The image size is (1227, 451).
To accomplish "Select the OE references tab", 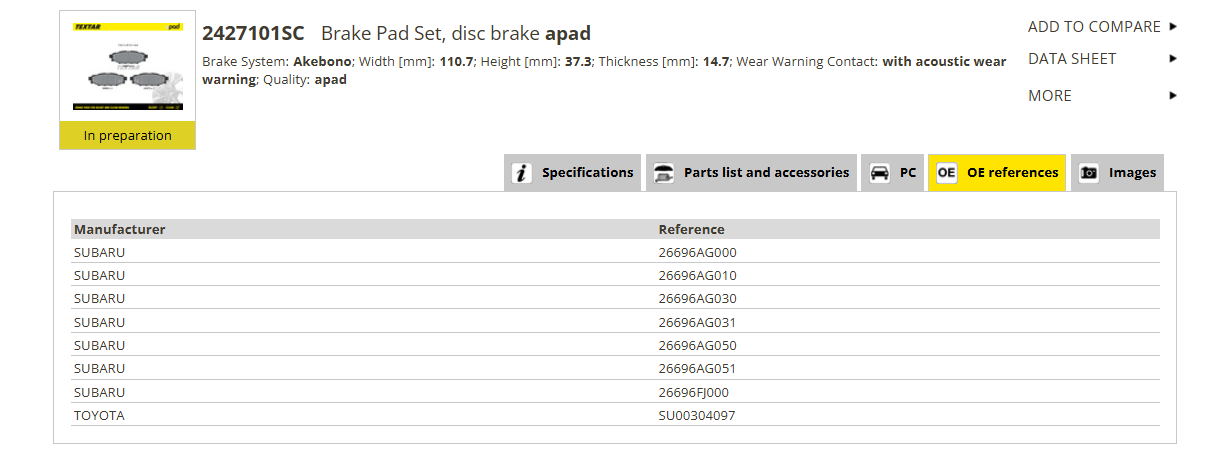I will [x=997, y=173].
